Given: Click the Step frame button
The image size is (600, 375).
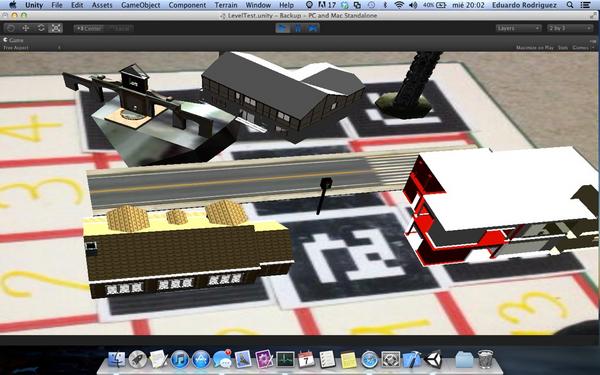Looking at the screenshot, I should (x=312, y=28).
